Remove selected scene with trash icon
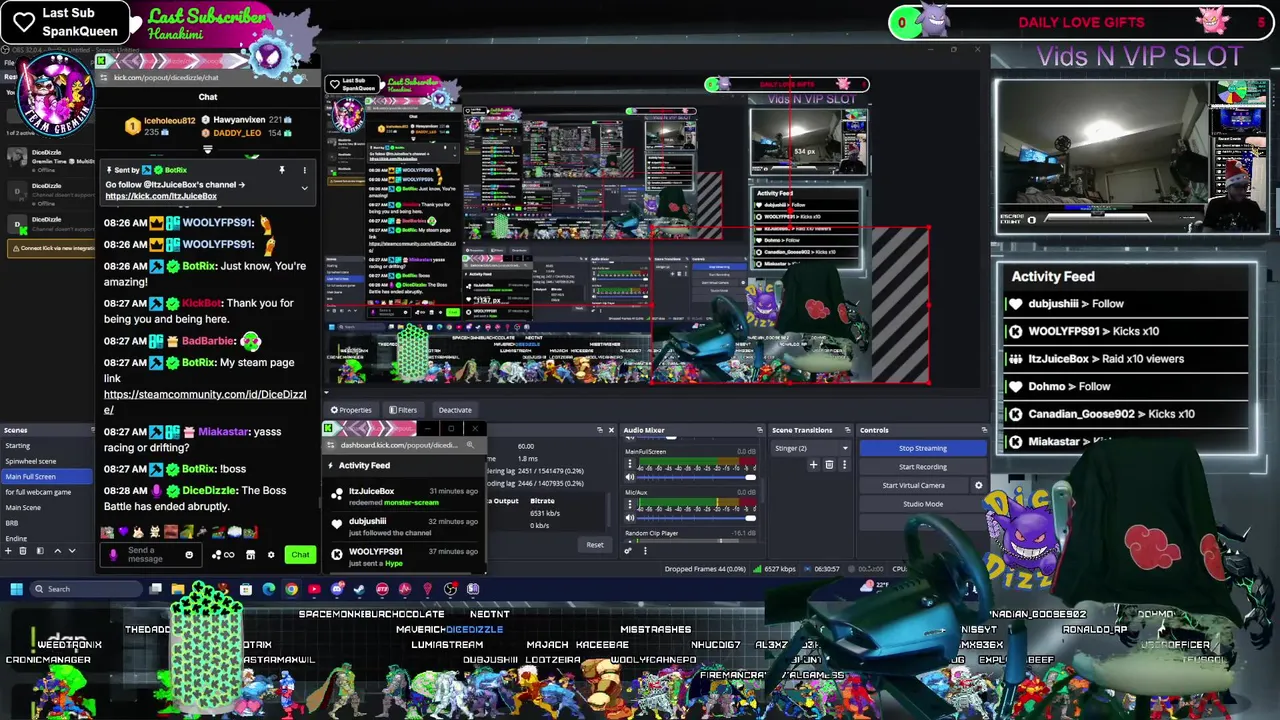Viewport: 1280px width, 720px height. pyautogui.click(x=23, y=551)
